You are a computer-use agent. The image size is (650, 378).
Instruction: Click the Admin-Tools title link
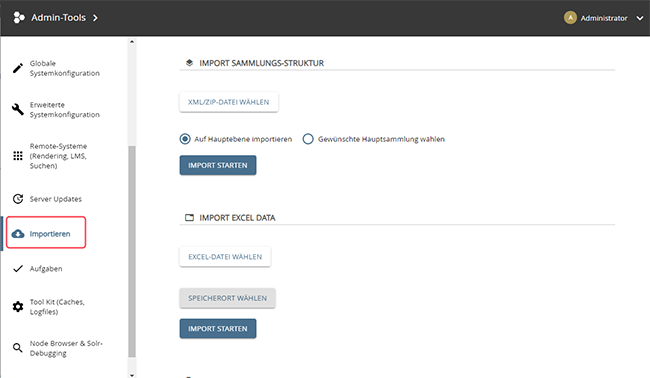point(58,18)
